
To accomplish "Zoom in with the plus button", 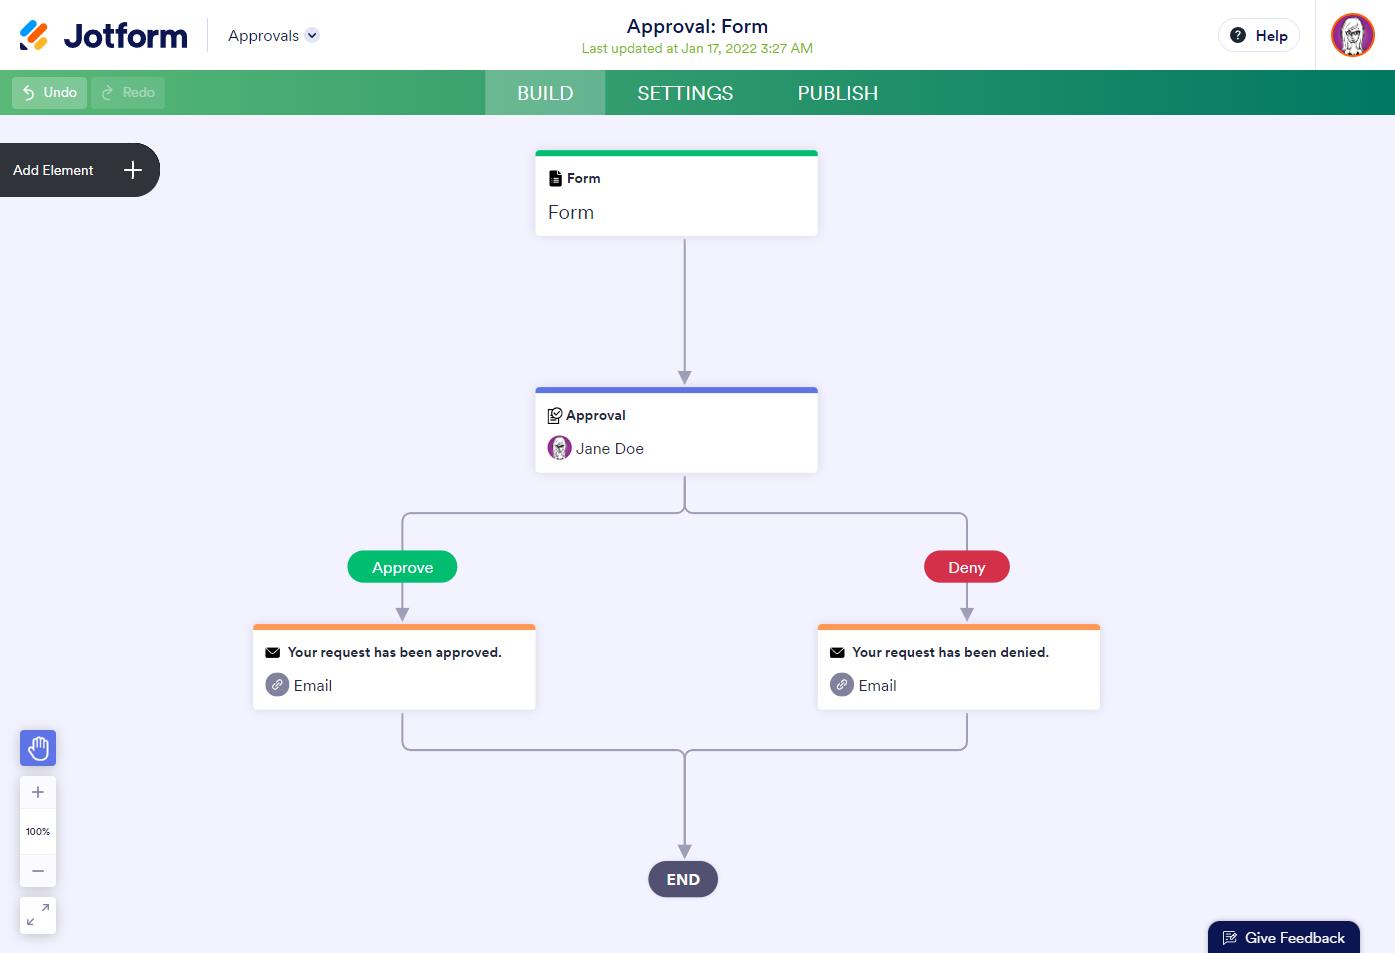I will pos(38,793).
